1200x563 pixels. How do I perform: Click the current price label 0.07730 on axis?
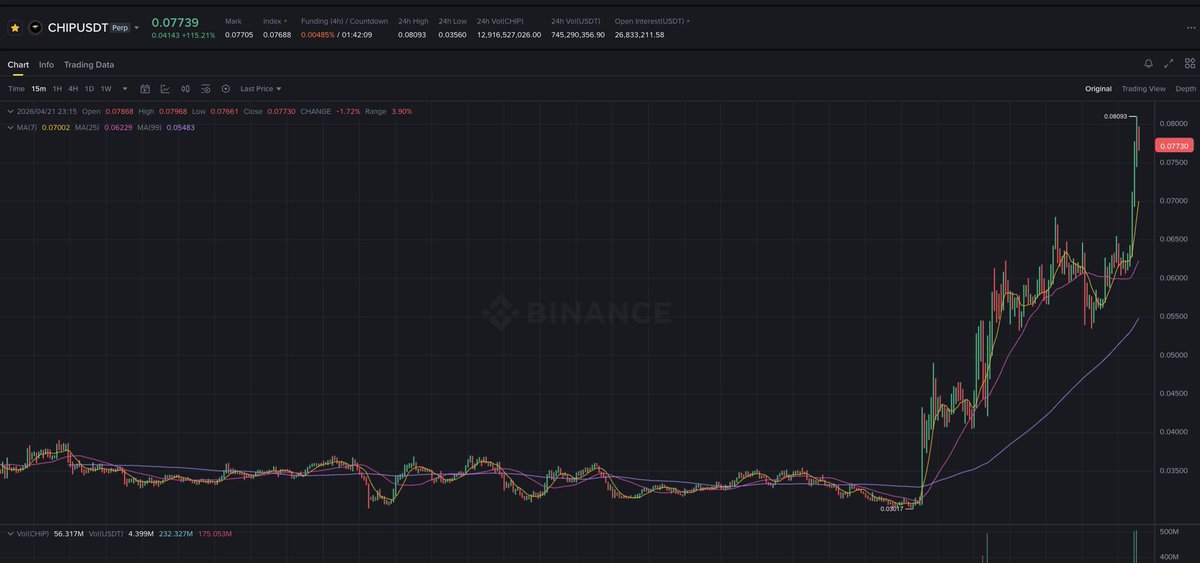pos(1174,146)
